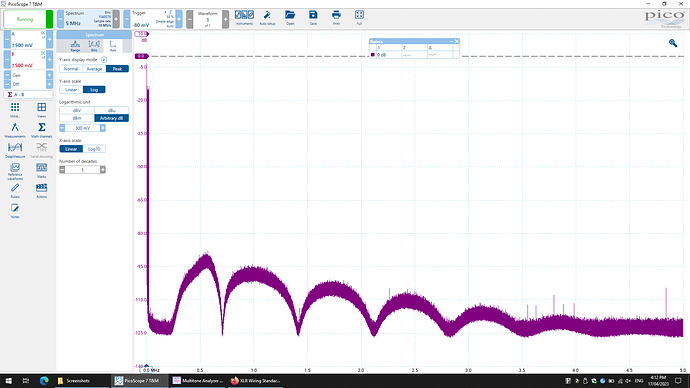Screen dimensions: 690x388
Task: Switch X-axis scale to Log10
Action: [94, 149]
